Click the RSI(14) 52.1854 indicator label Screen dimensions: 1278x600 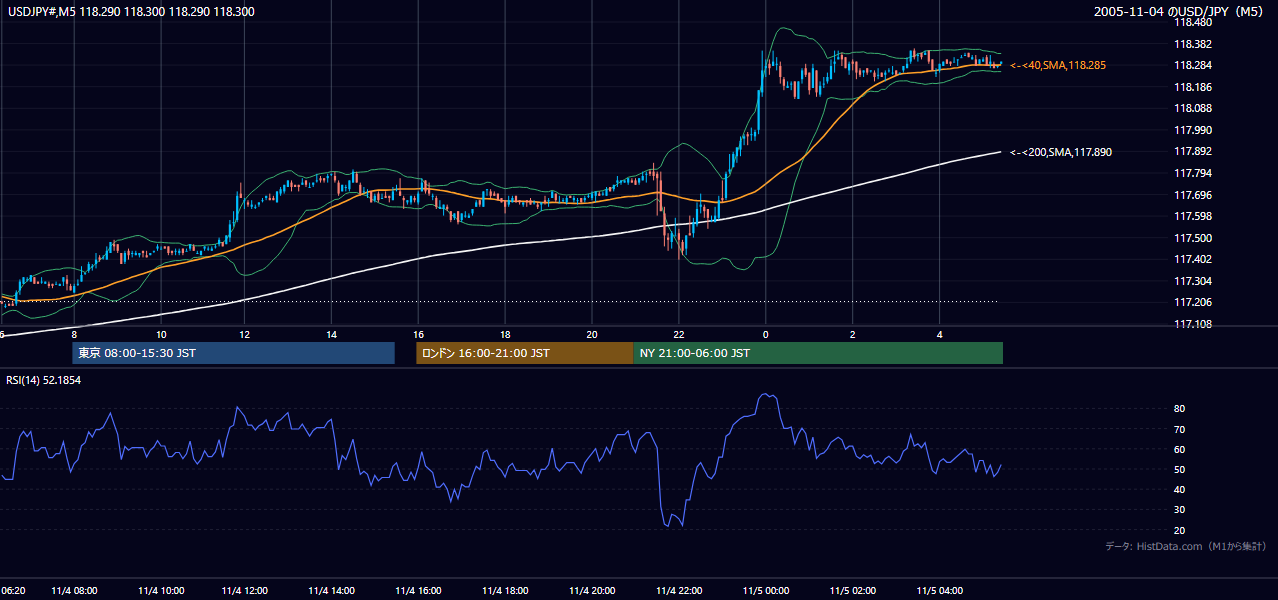(44, 380)
